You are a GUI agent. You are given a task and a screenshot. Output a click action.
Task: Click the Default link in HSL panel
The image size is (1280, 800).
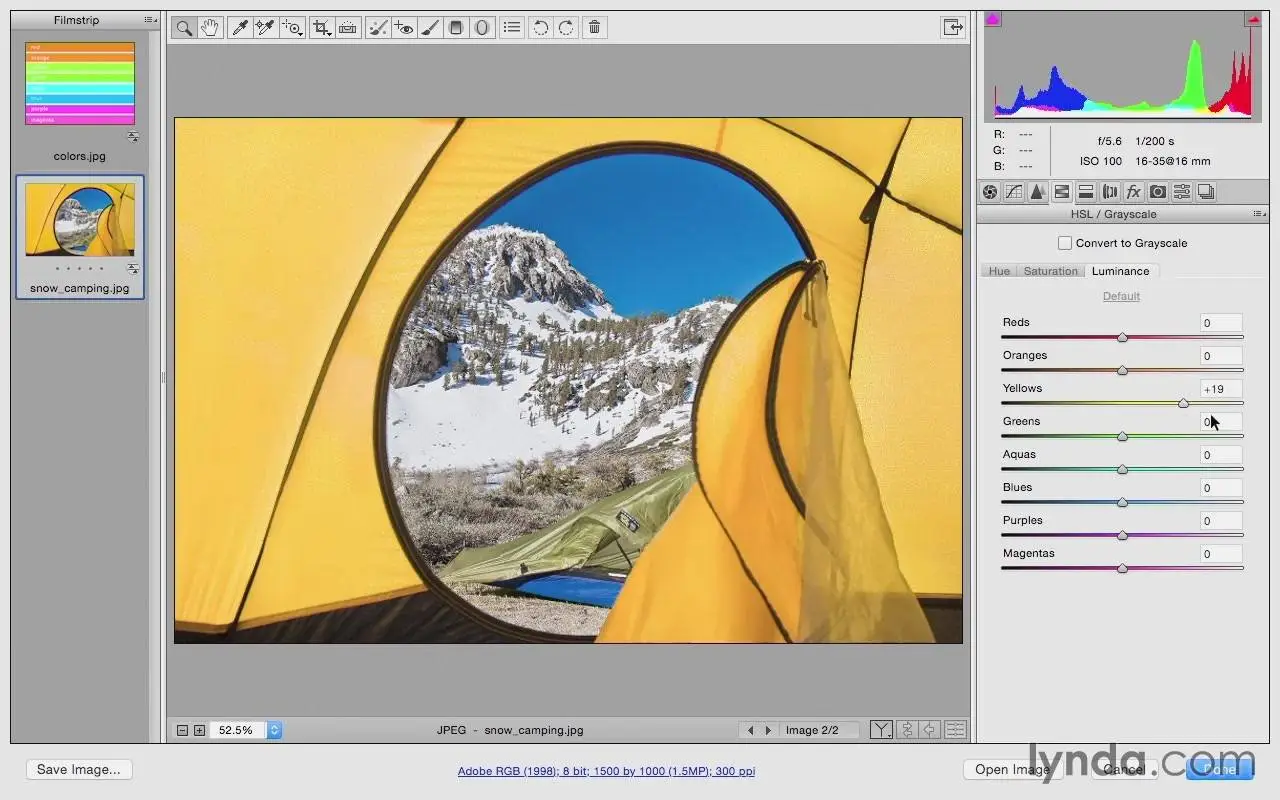(1121, 296)
